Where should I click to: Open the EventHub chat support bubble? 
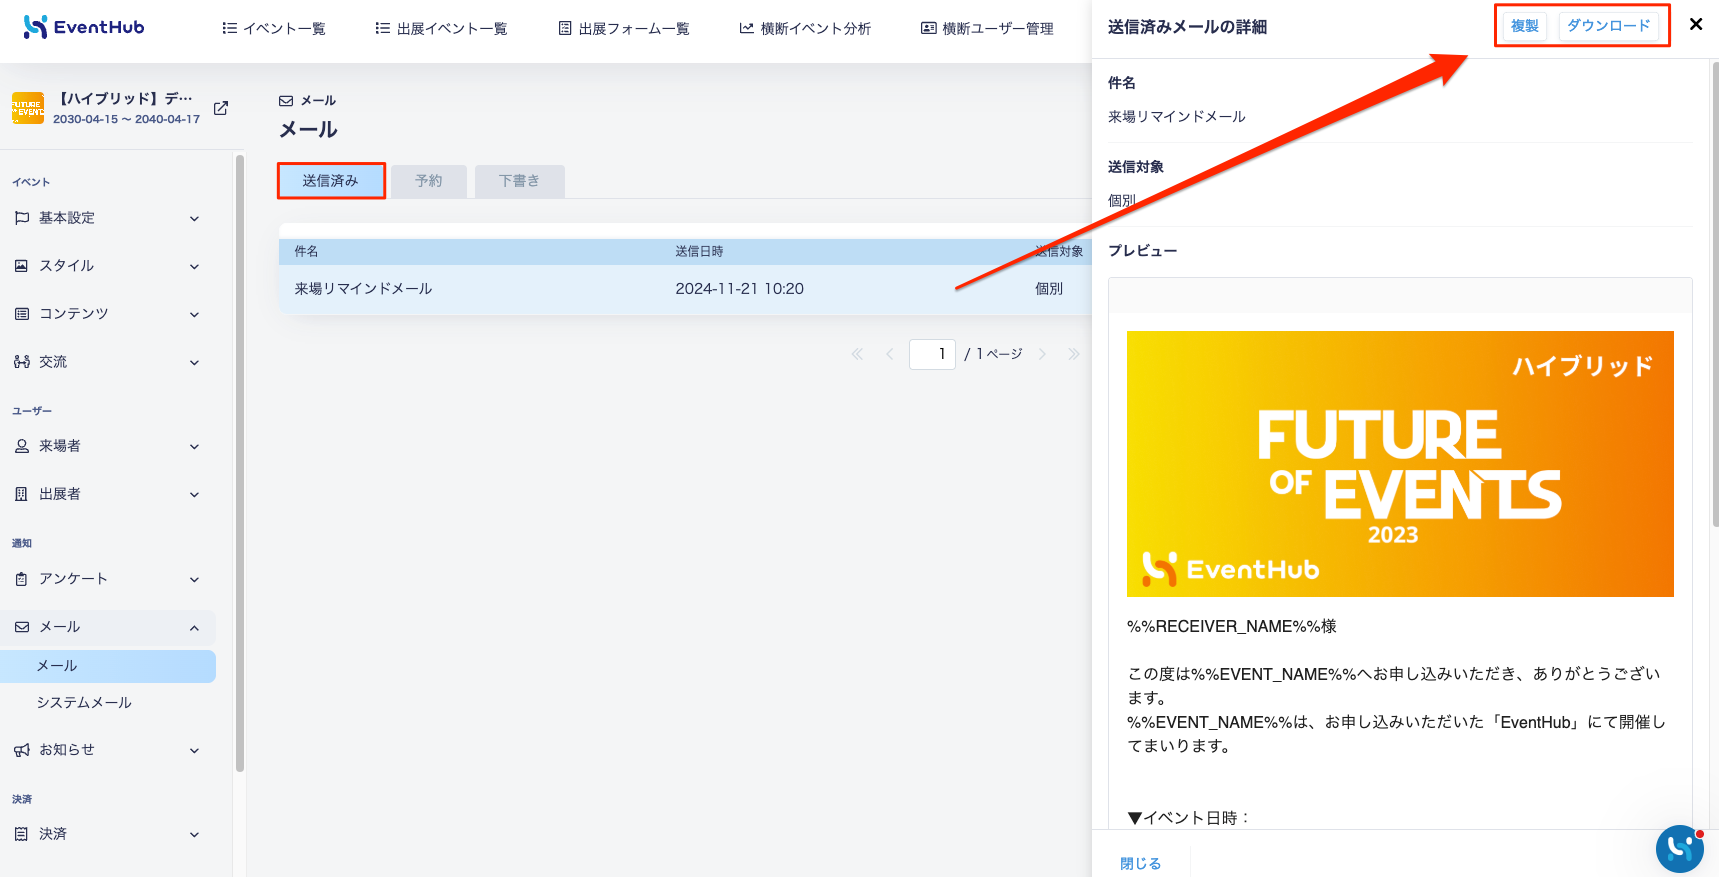pyautogui.click(x=1680, y=849)
